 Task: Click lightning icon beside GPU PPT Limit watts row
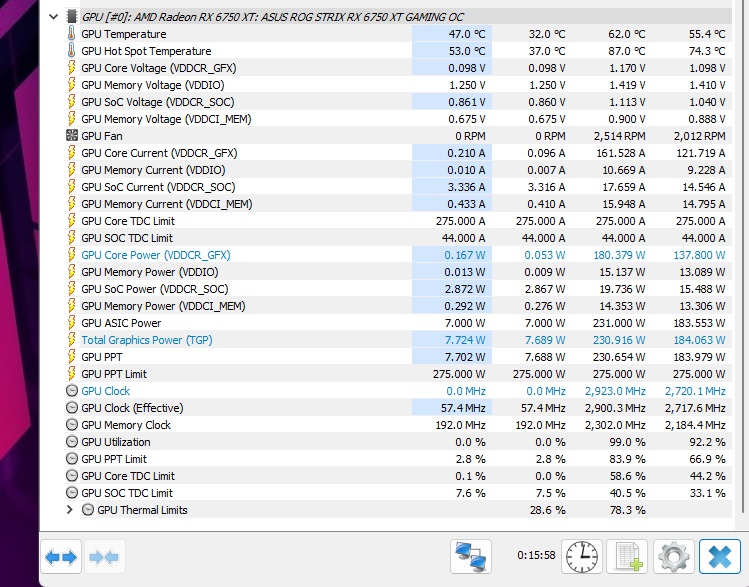71,374
